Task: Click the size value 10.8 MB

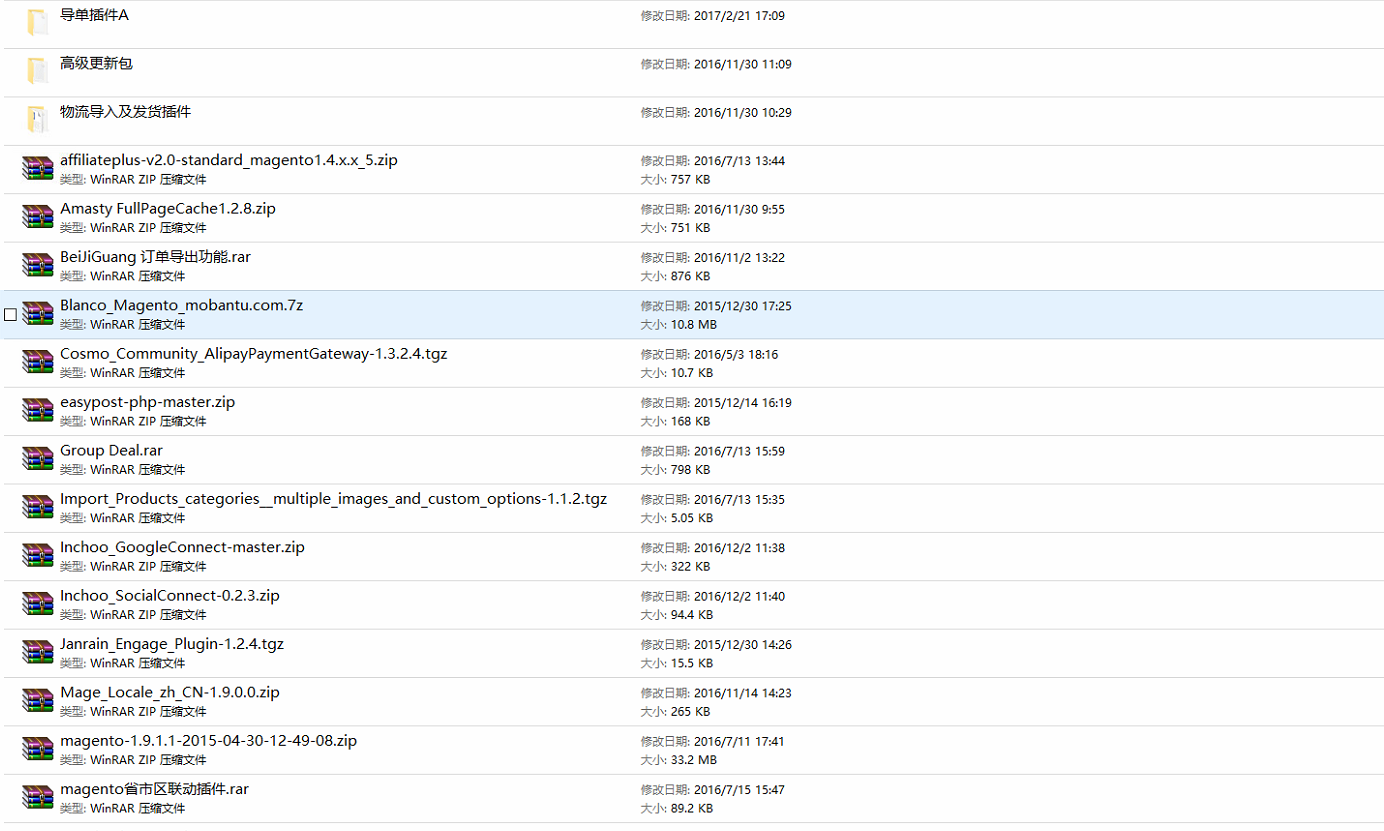Action: pos(694,325)
